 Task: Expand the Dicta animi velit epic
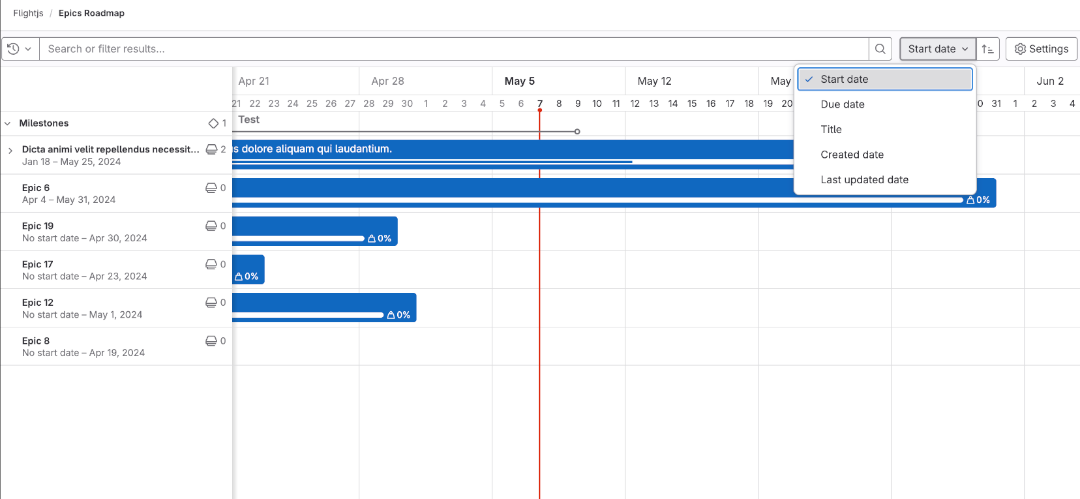[10, 150]
